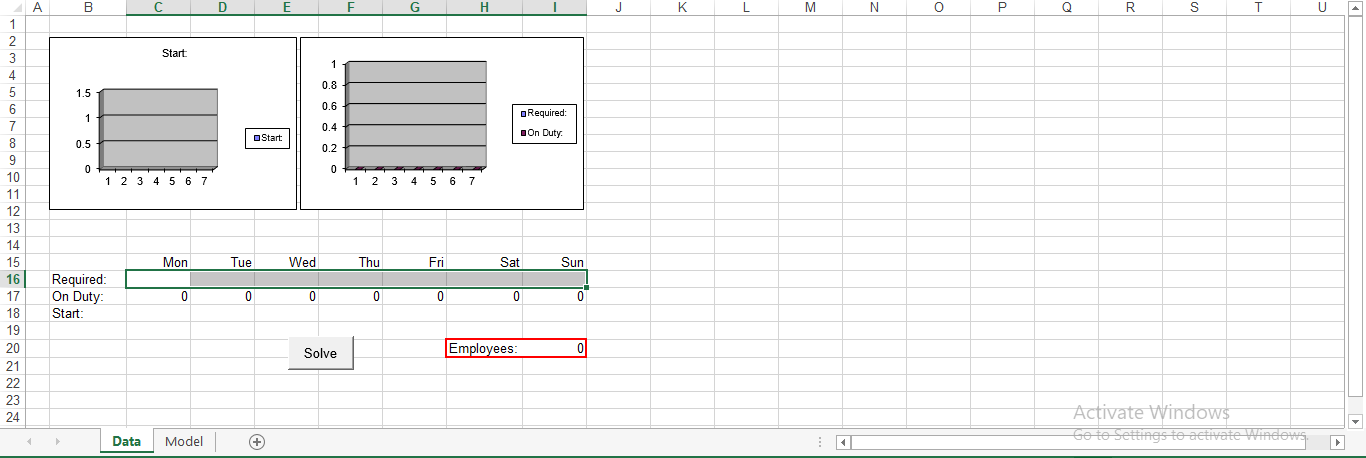
Task: Click the Sun column heading cell
Action: 554,262
